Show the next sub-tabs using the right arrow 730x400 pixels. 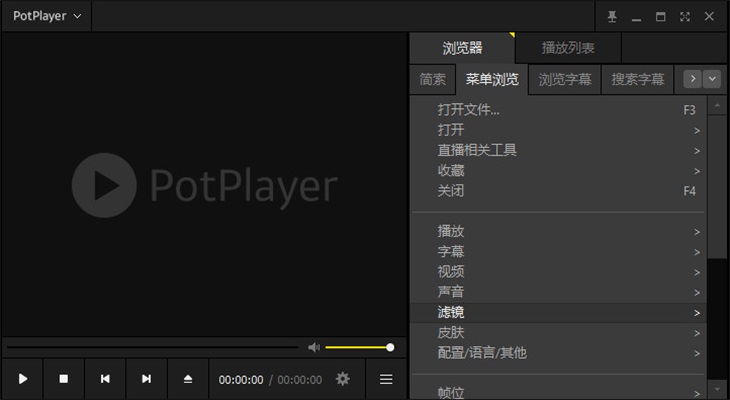pyautogui.click(x=692, y=79)
